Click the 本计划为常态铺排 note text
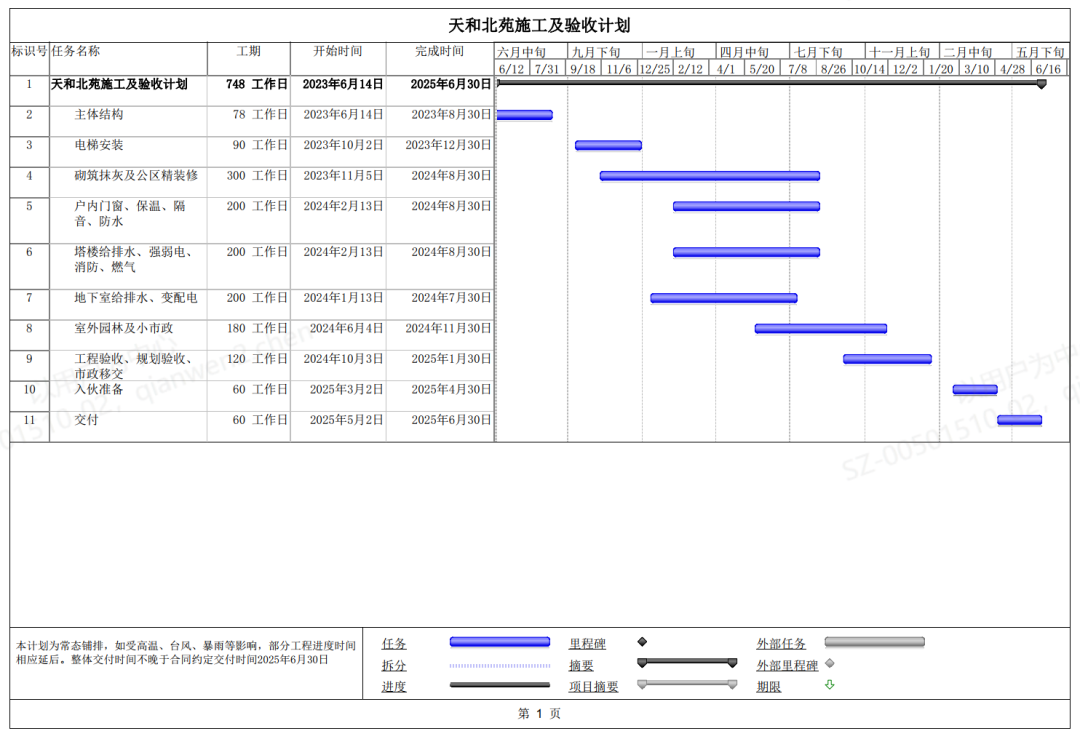Viewport: 1080px width, 739px height. click(x=185, y=652)
